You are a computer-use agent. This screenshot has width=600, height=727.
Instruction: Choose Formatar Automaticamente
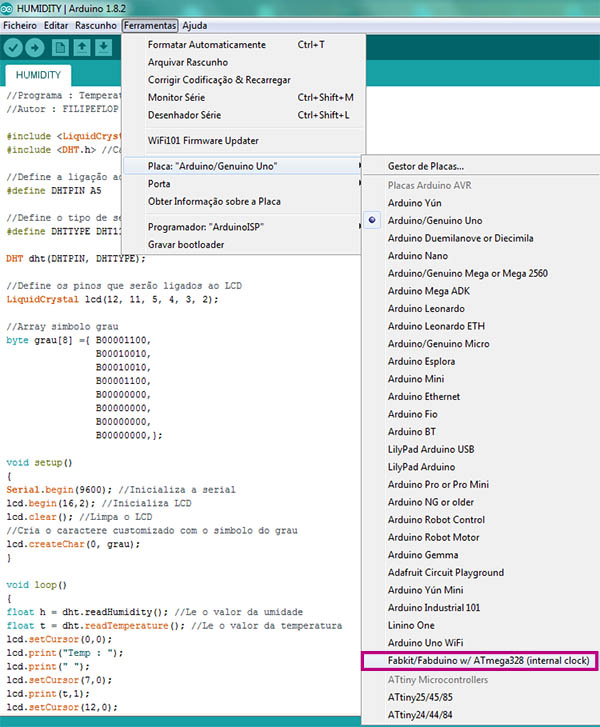[242, 45]
